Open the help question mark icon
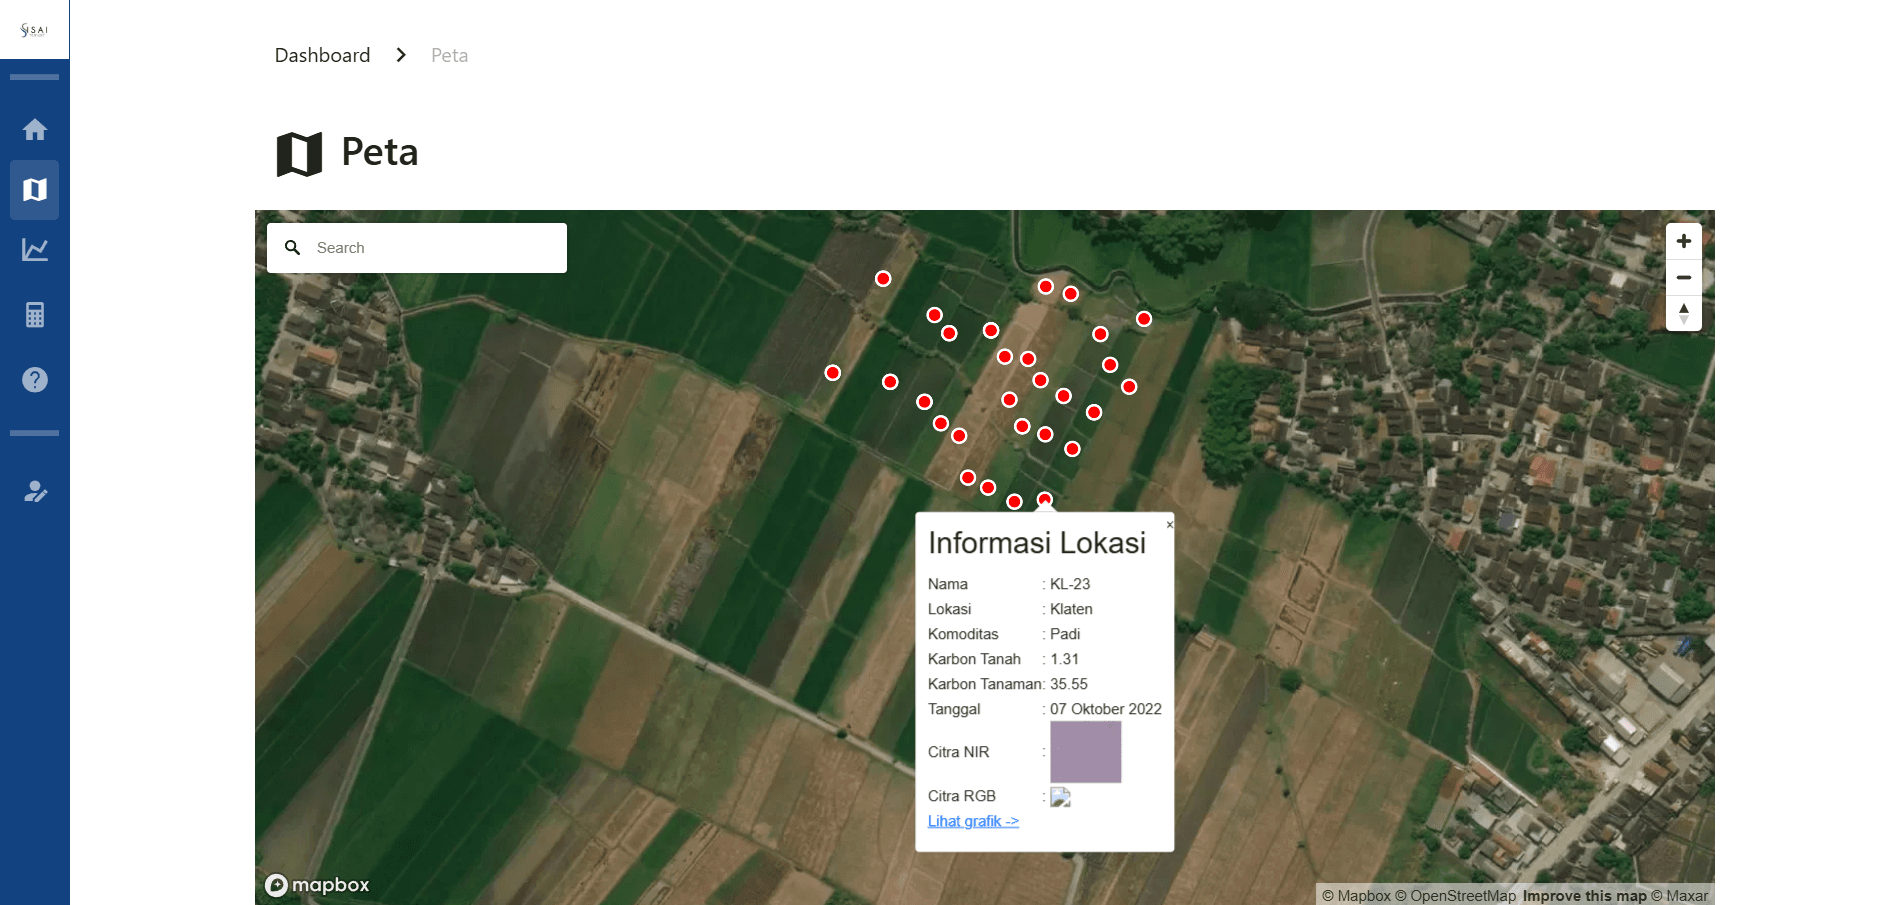The height and width of the screenshot is (905, 1892). (35, 380)
